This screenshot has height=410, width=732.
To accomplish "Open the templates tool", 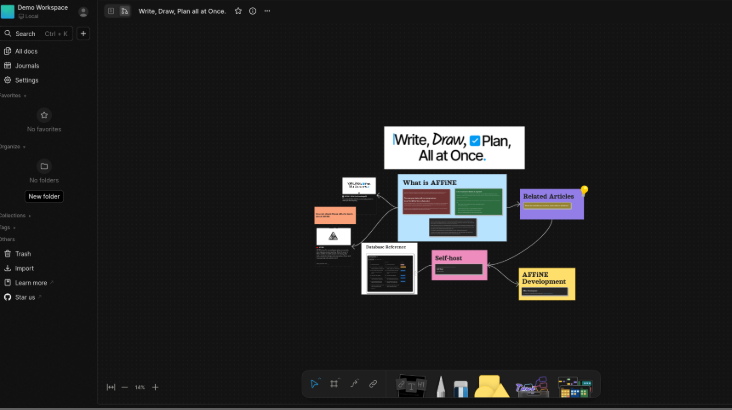I will (x=574, y=386).
